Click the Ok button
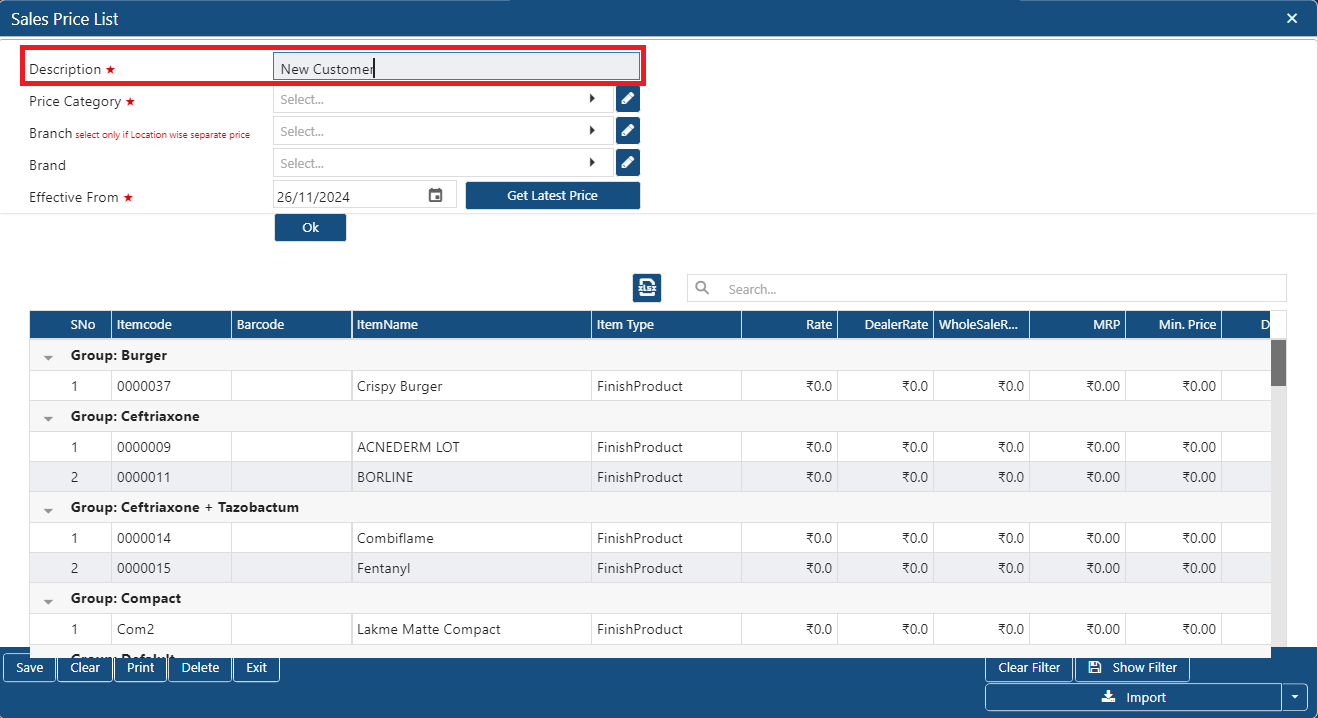Image resolution: width=1318 pixels, height=718 pixels. [310, 227]
